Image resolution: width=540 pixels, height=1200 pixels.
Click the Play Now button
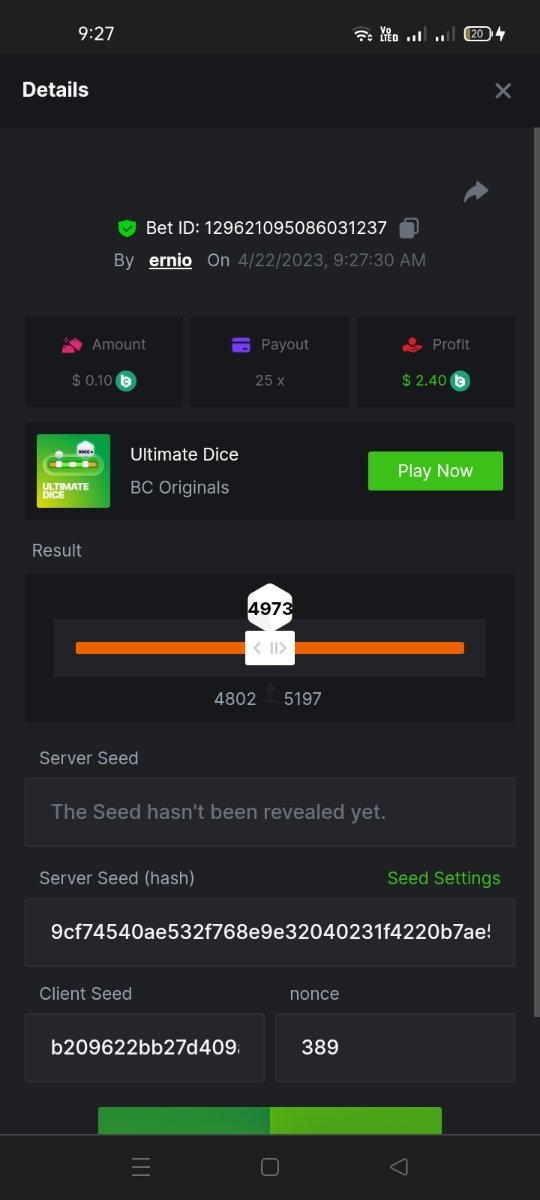(435, 471)
